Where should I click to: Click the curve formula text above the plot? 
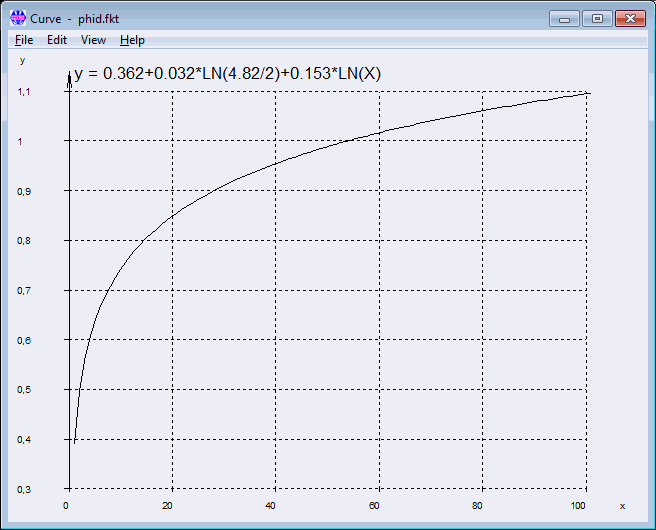pyautogui.click(x=228, y=74)
